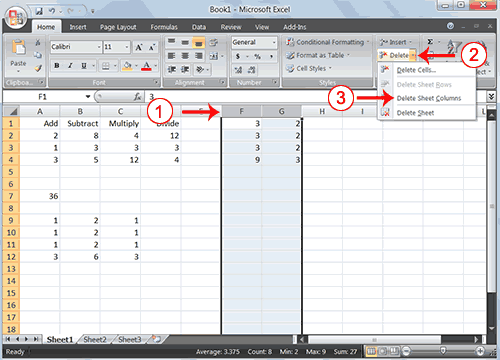
Task: Toggle Bold formatting
Action: [x=57, y=66]
